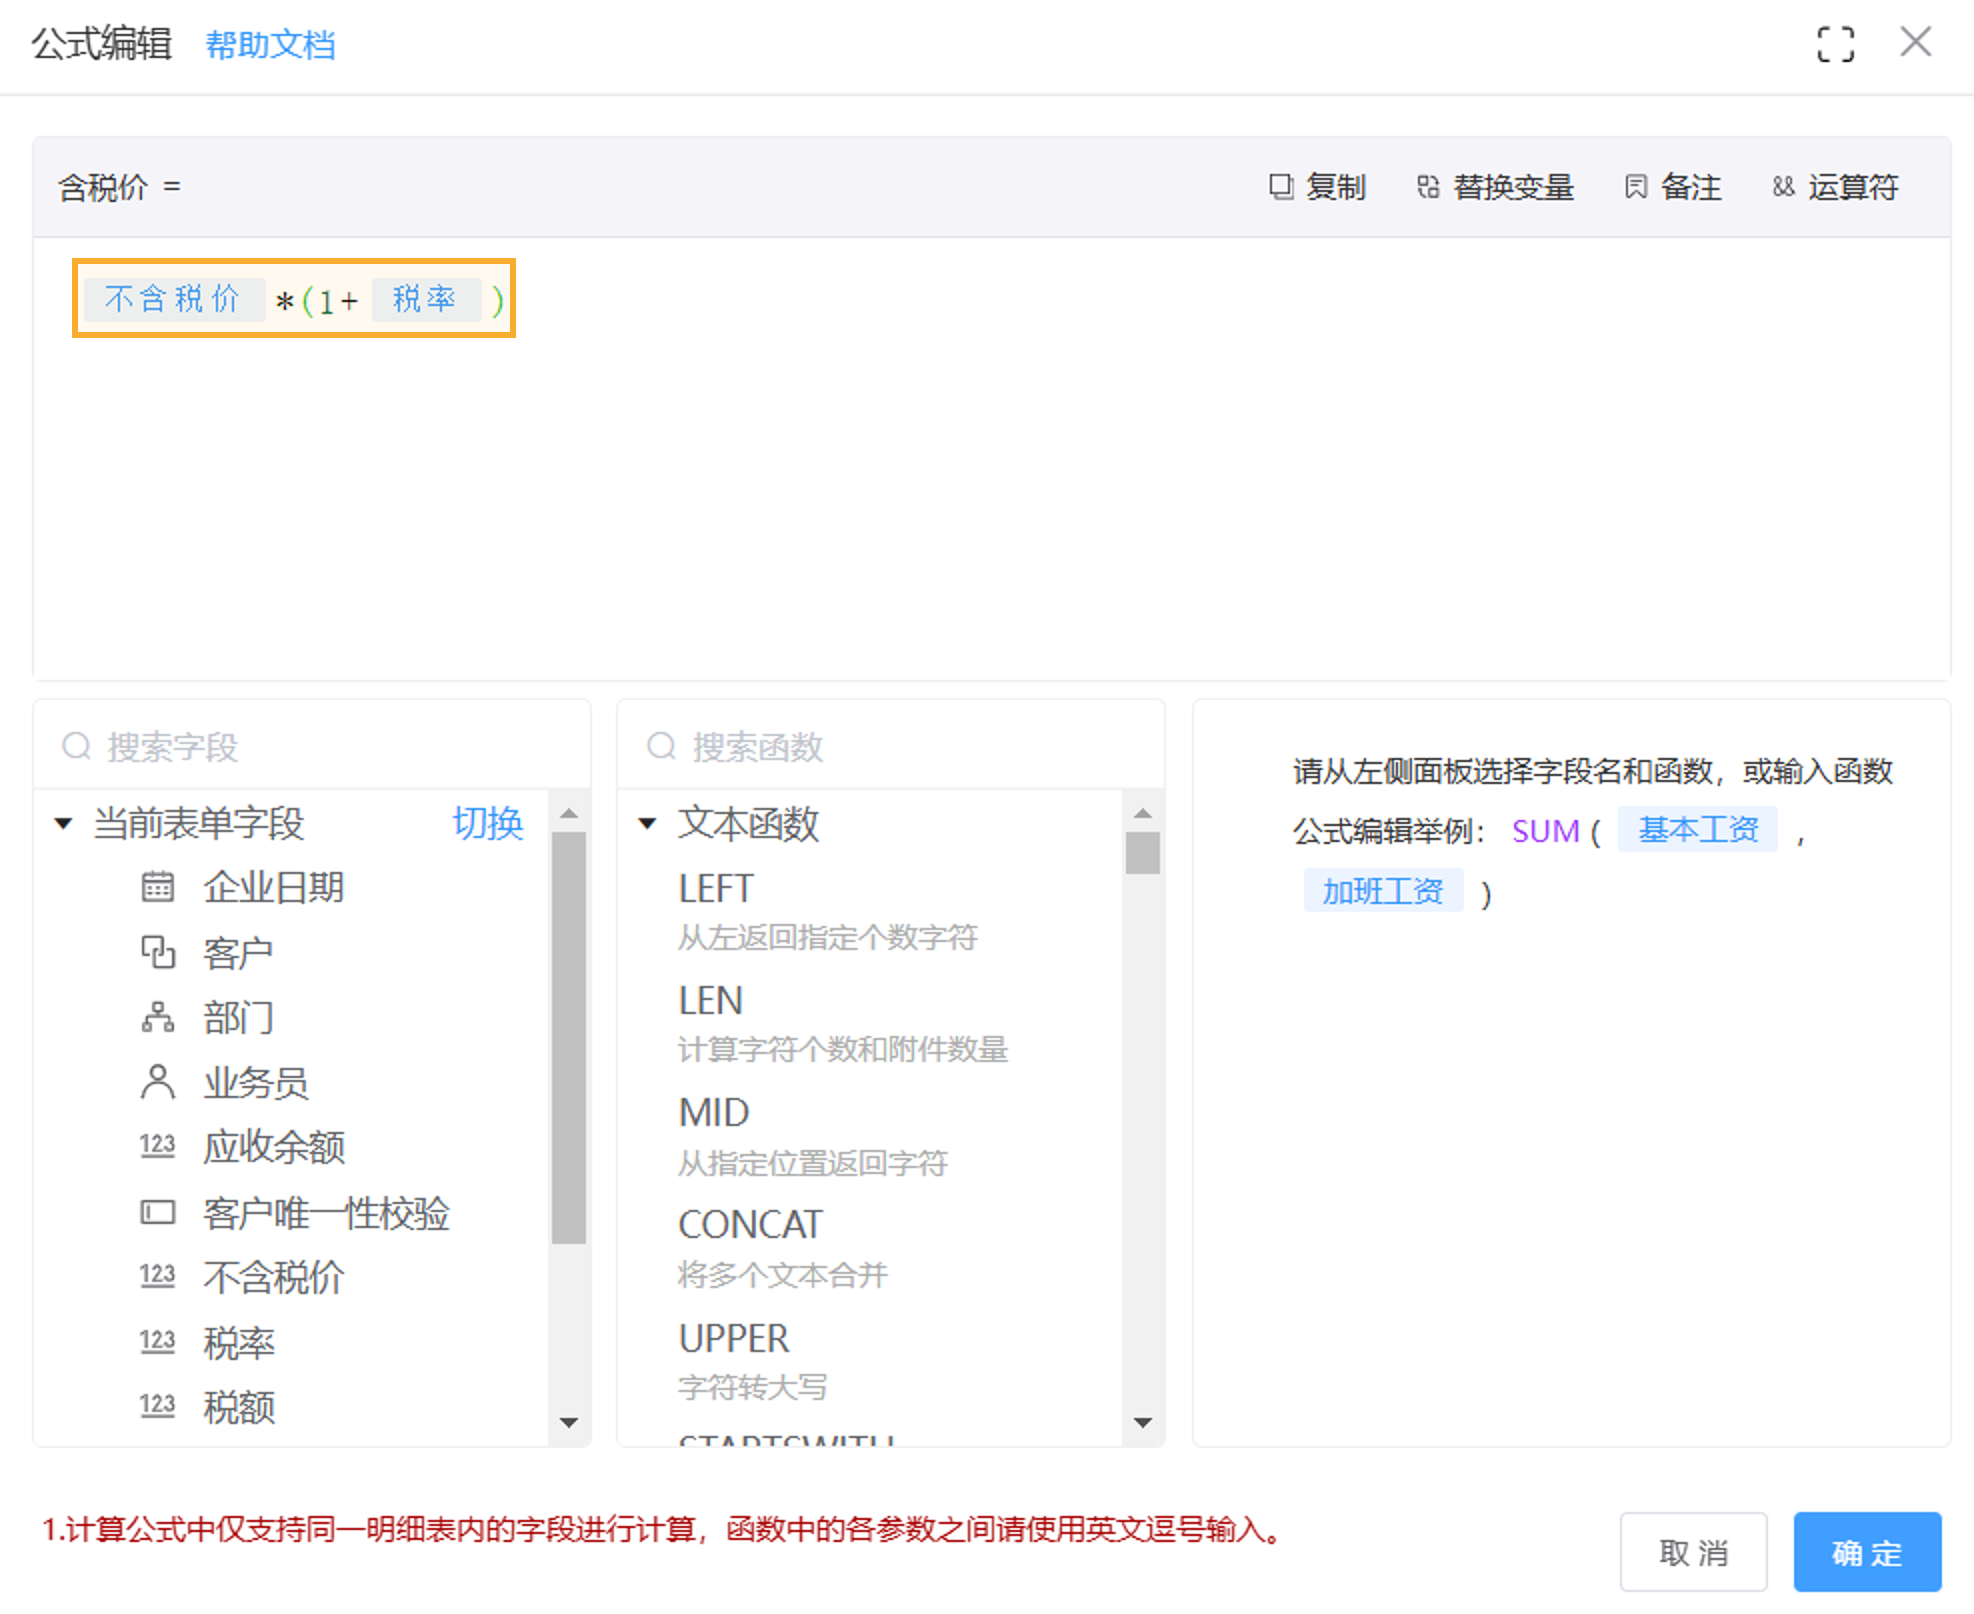Click the number icon beside 税额
The height and width of the screenshot is (1614, 1974).
tap(157, 1406)
